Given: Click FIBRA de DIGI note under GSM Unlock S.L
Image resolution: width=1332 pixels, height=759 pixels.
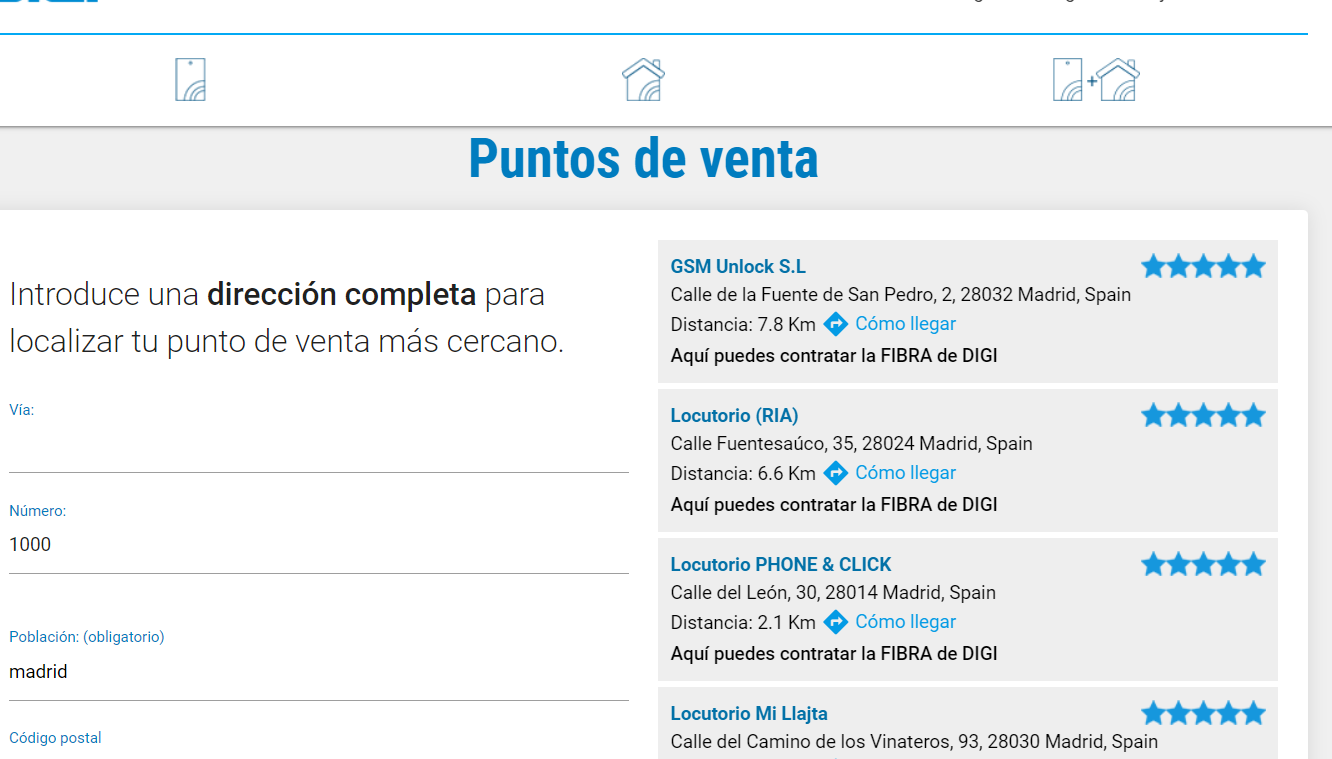Looking at the screenshot, I should 834,356.
